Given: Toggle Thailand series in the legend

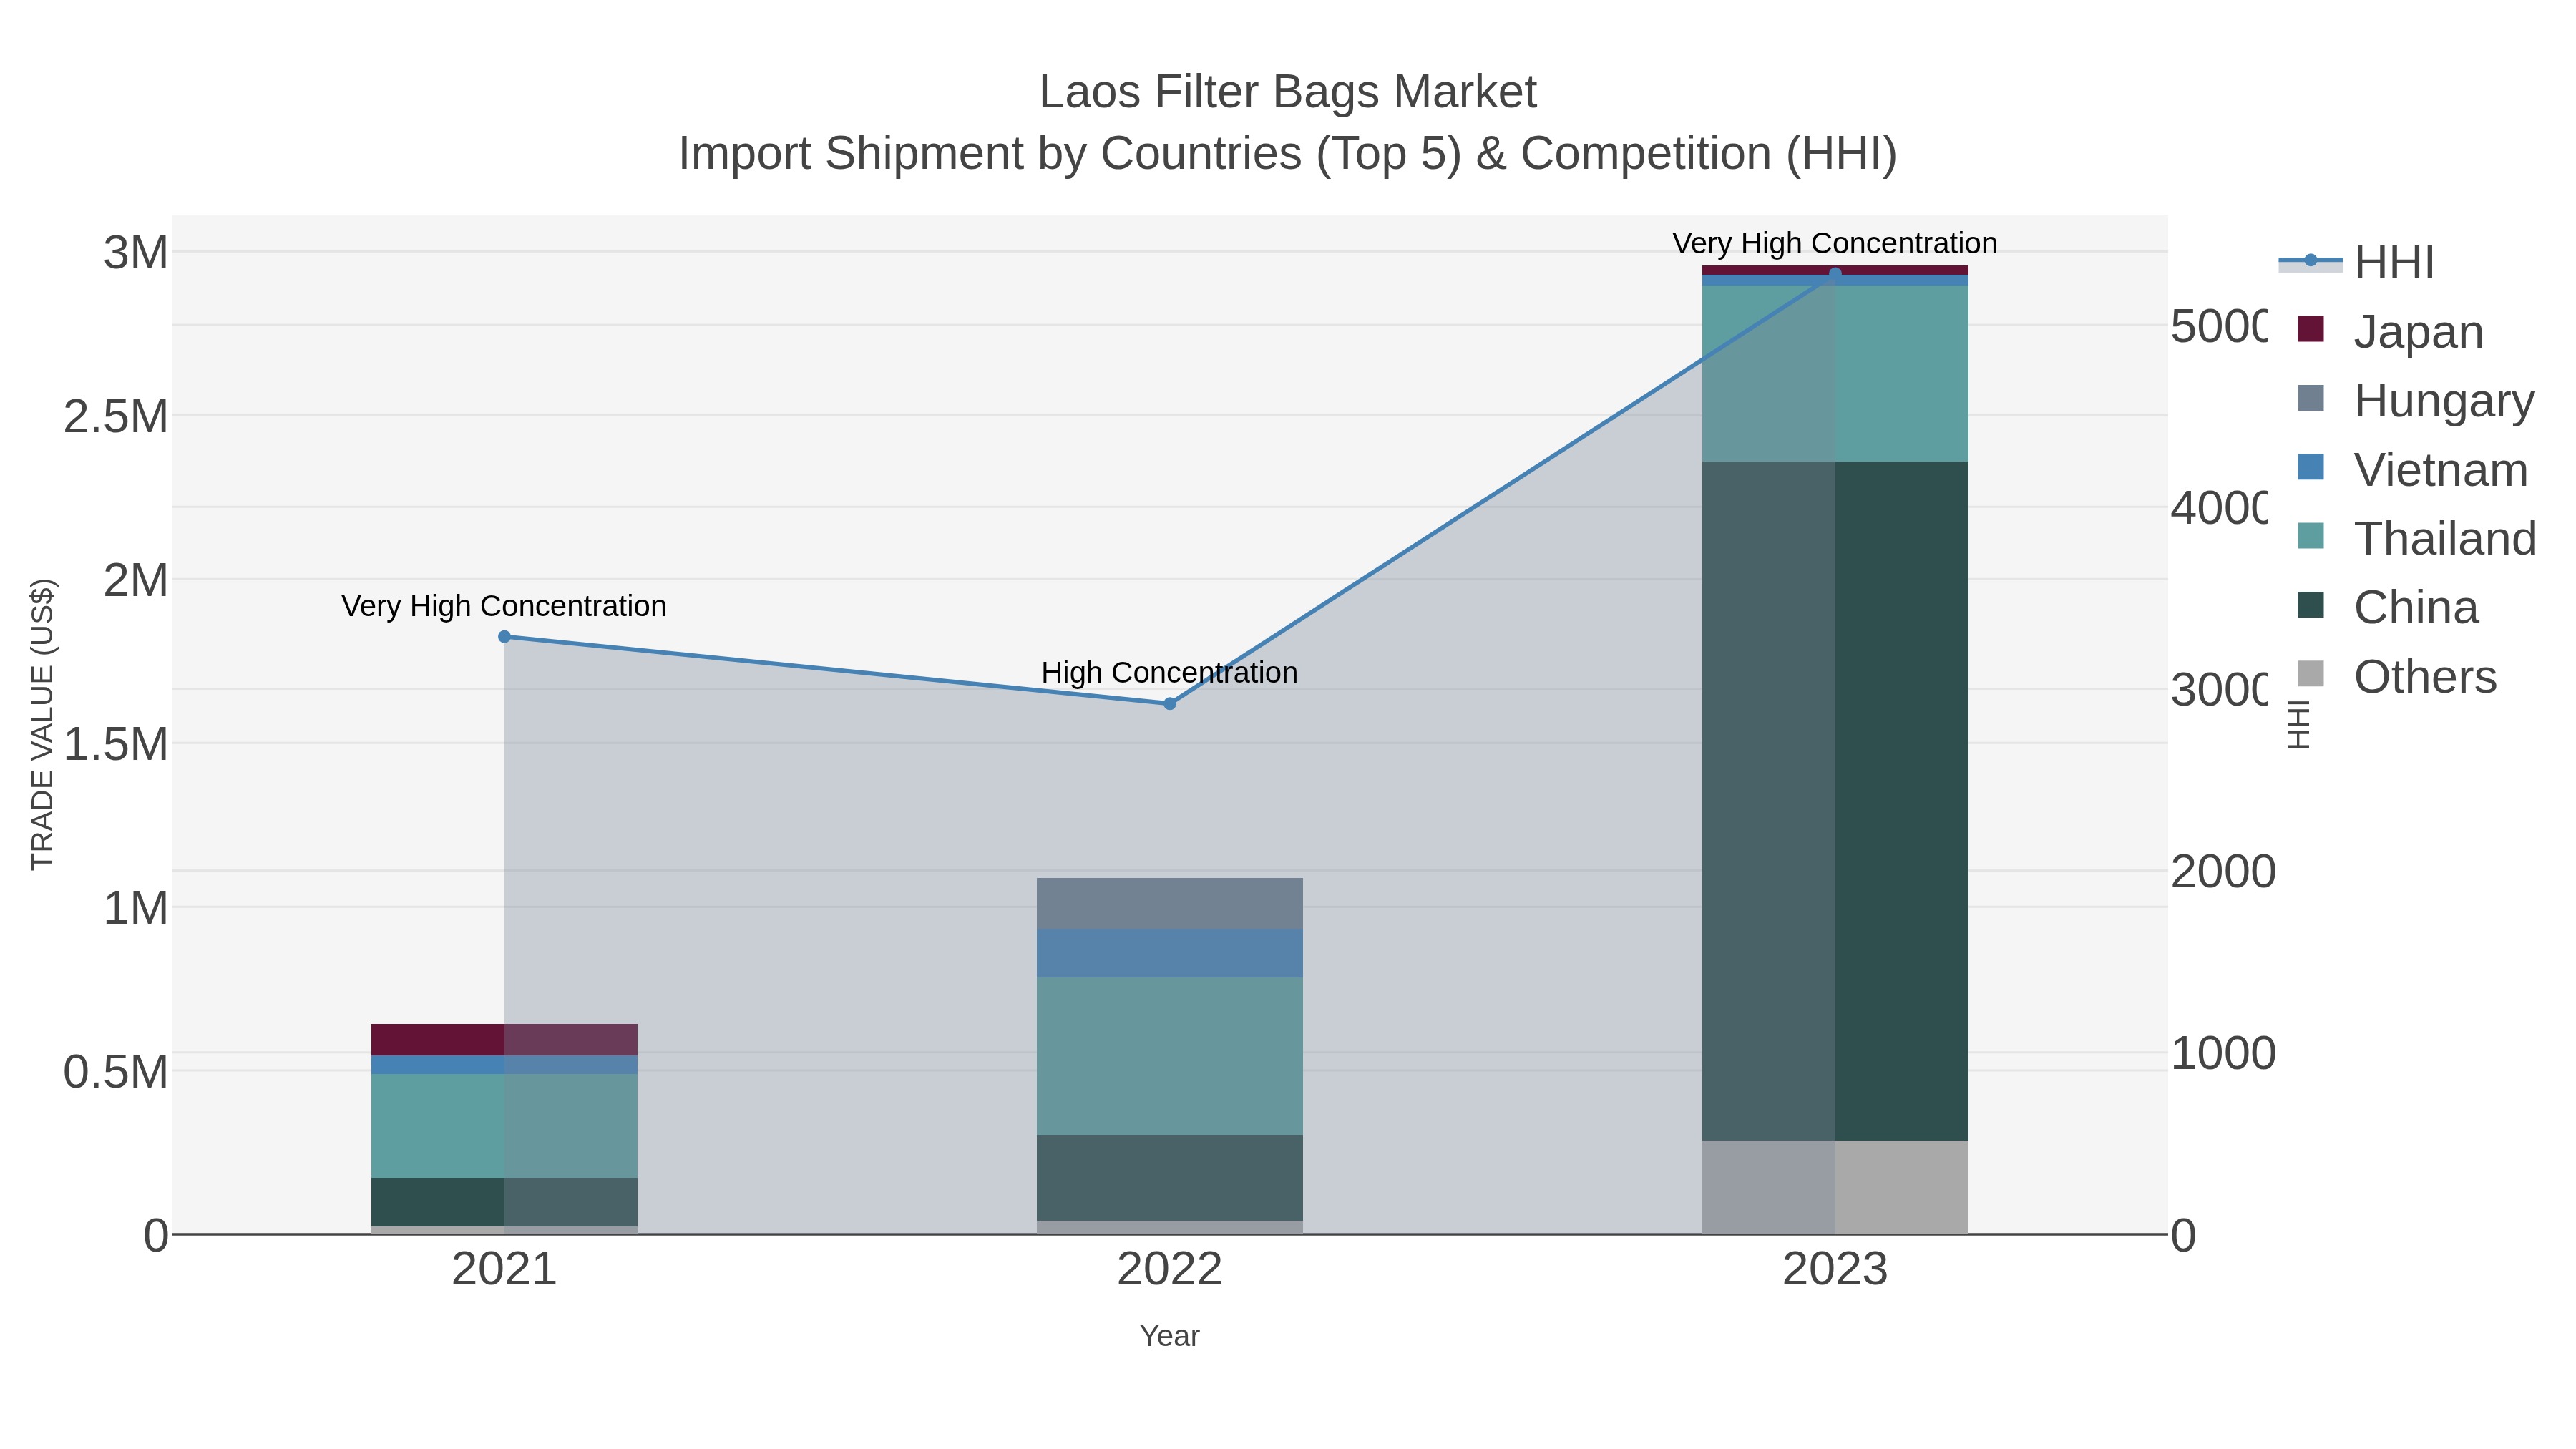Looking at the screenshot, I should (2417, 538).
